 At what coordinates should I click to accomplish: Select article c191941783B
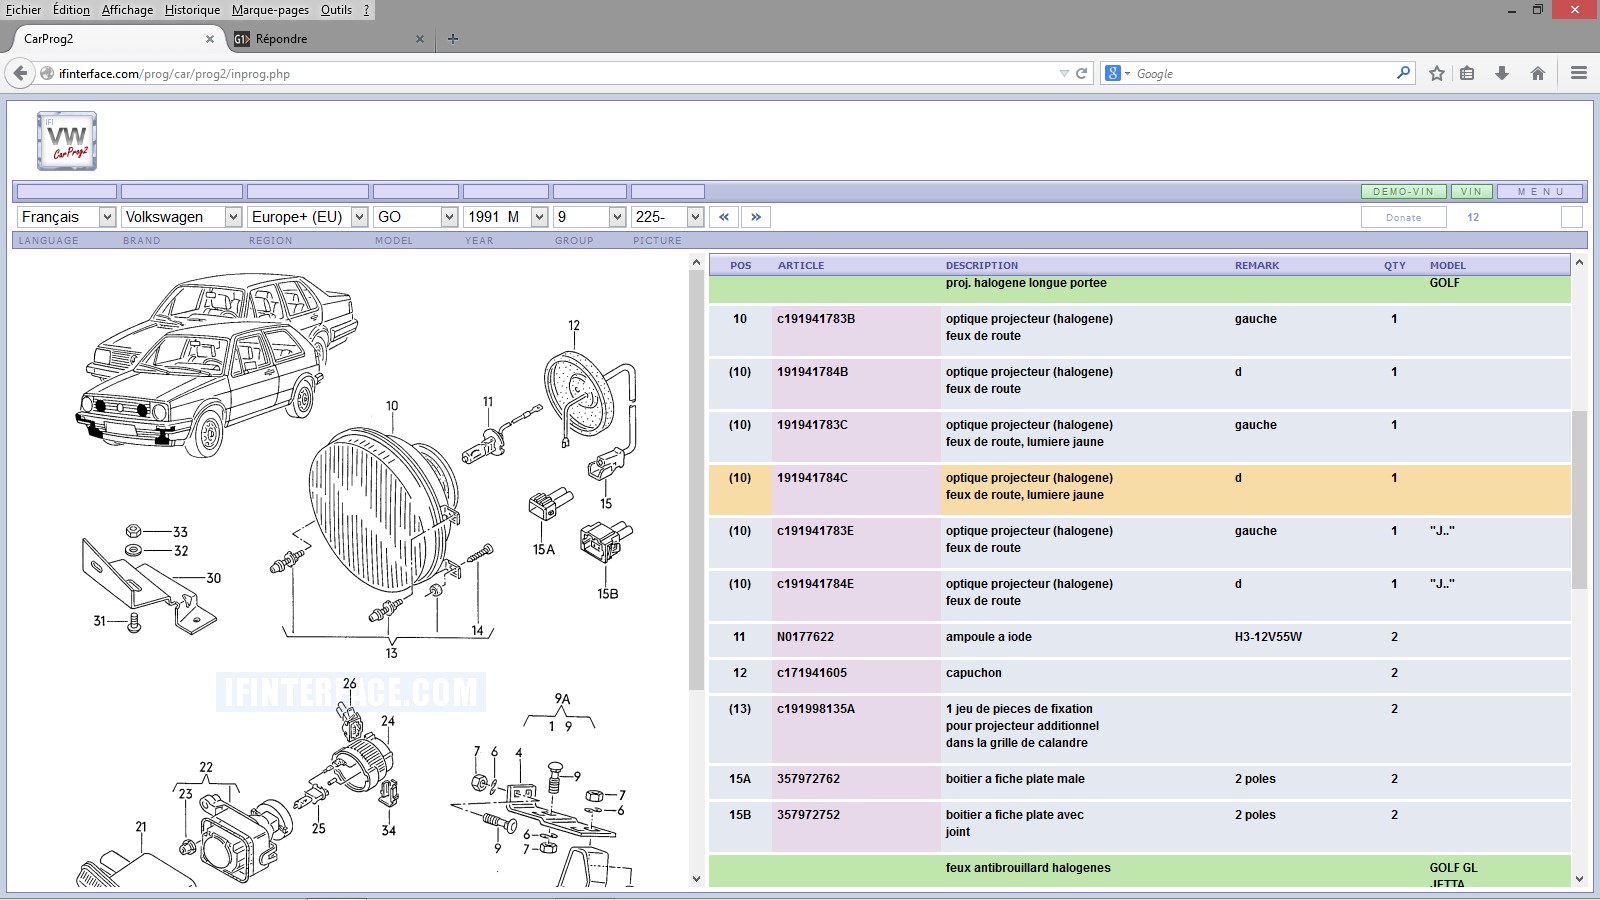click(816, 319)
